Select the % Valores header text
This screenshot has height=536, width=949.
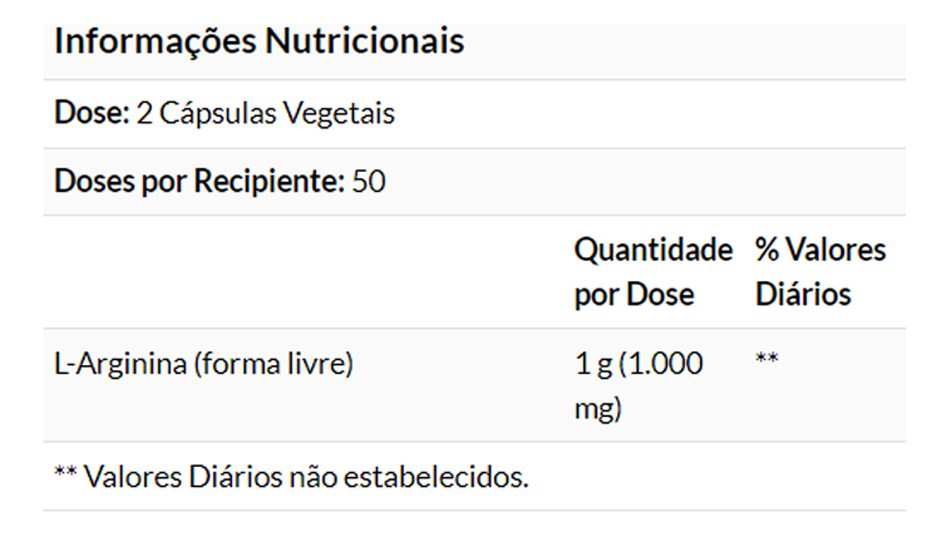click(x=820, y=250)
